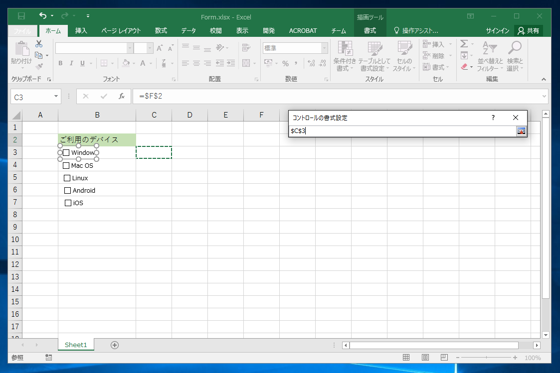Click the zoom in plus button
The width and height of the screenshot is (560, 373).
click(515, 357)
